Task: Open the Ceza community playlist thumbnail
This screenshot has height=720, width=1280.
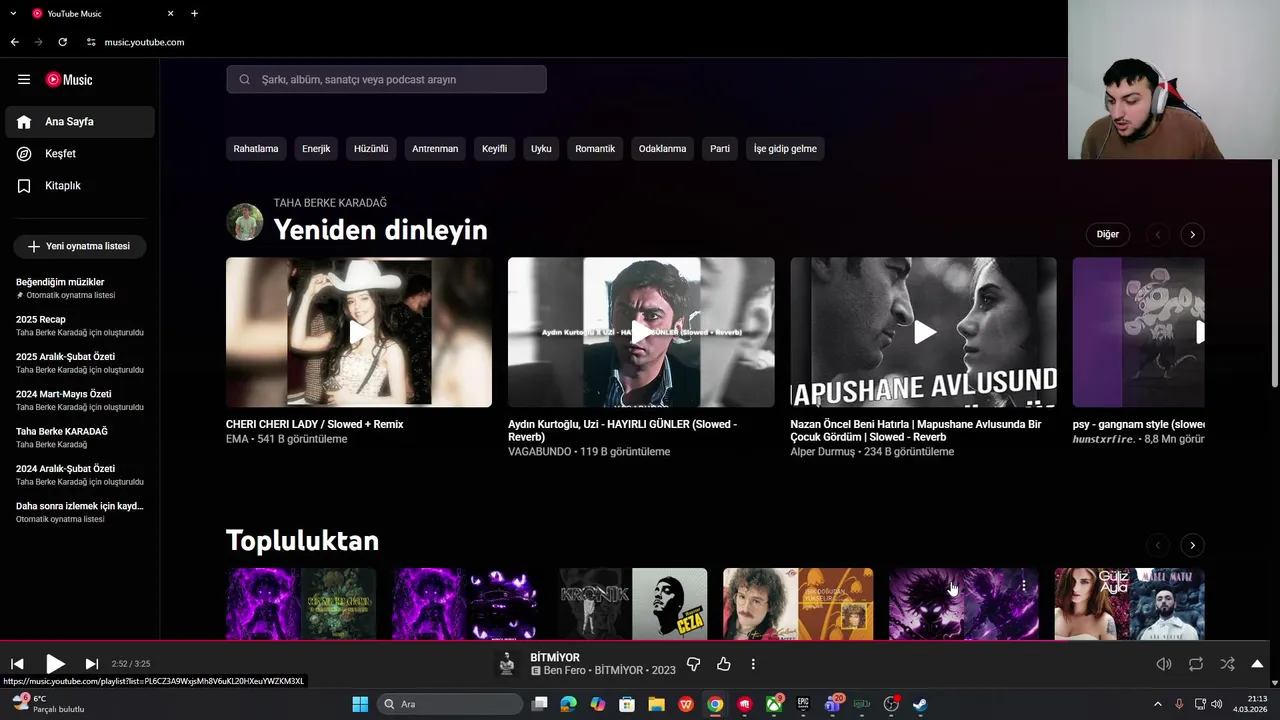Action: tap(633, 603)
